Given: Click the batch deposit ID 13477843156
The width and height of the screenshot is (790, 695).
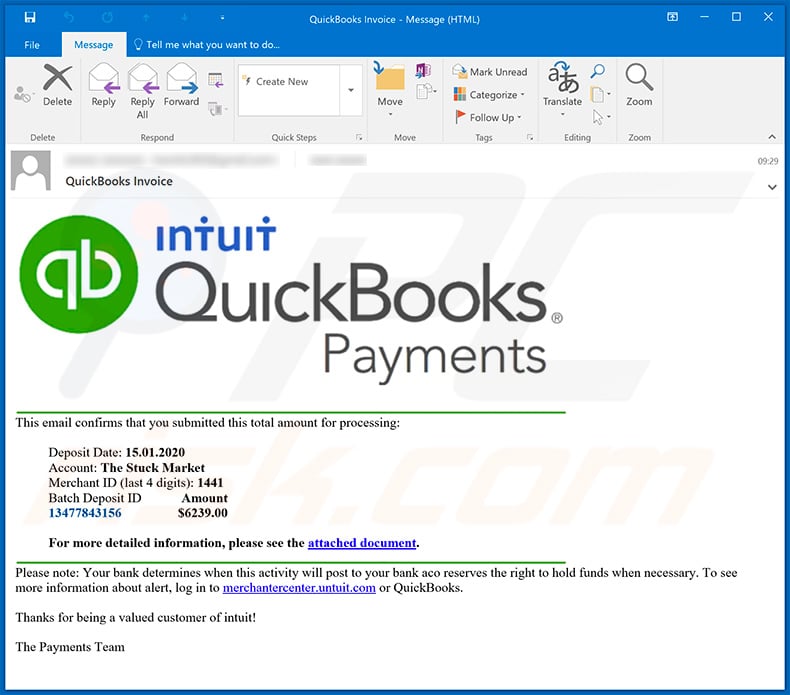Looking at the screenshot, I should pos(85,513).
